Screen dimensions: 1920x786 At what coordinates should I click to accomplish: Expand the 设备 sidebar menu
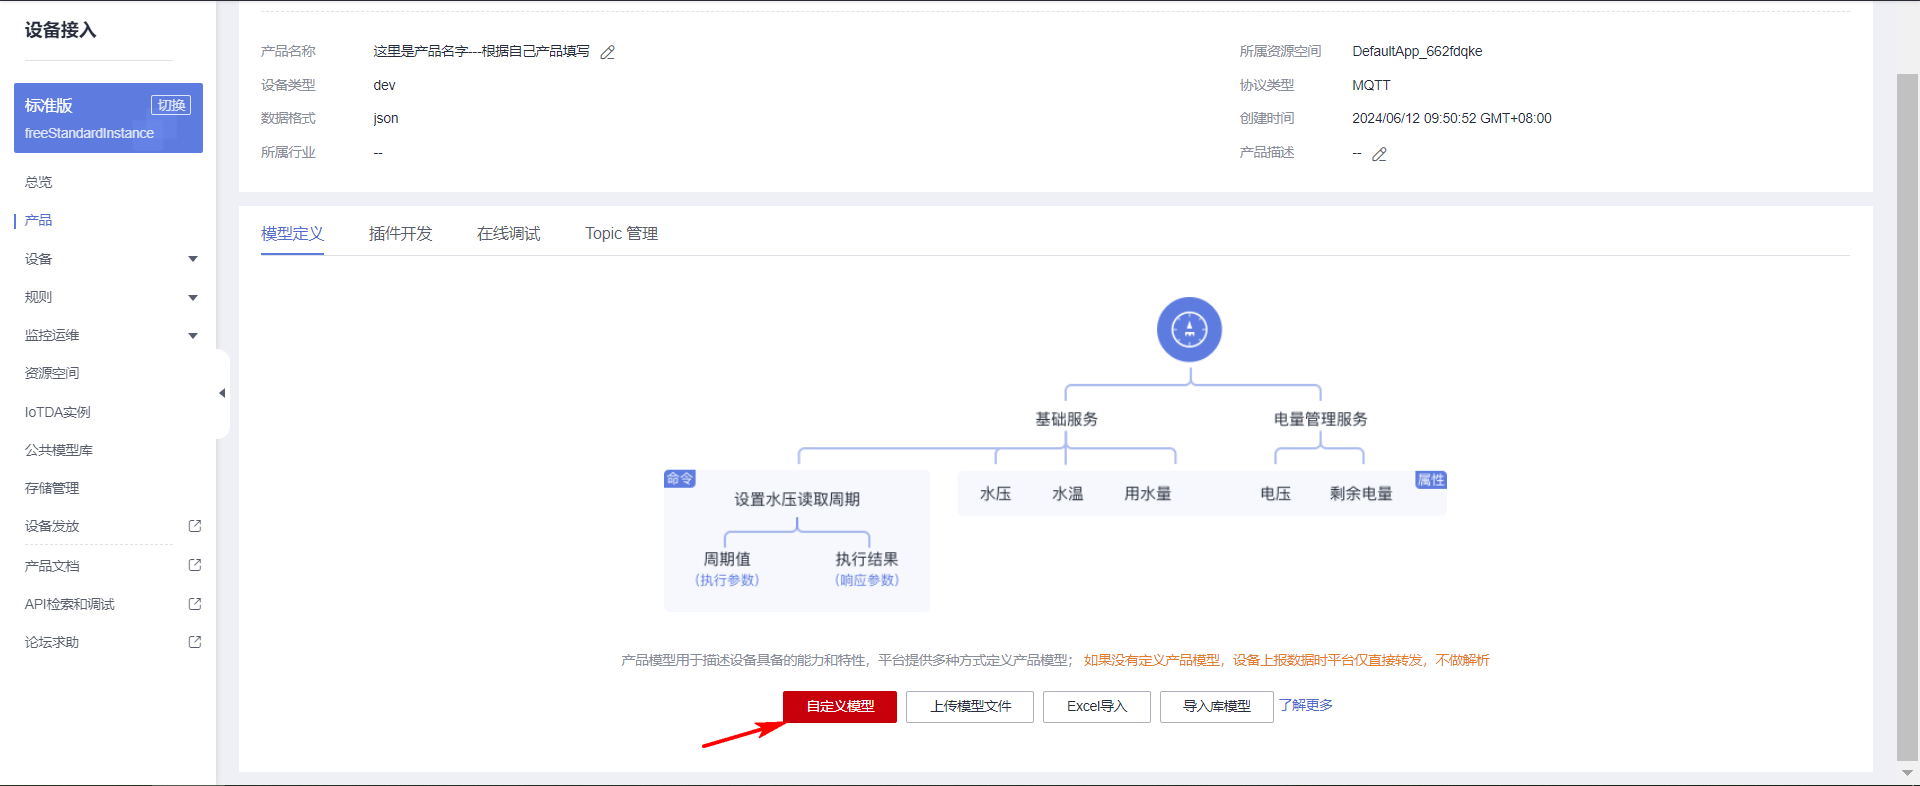tap(192, 259)
